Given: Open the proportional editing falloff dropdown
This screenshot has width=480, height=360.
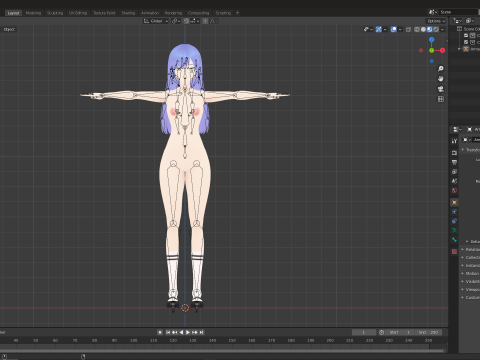Looking at the screenshot, I should (x=213, y=21).
